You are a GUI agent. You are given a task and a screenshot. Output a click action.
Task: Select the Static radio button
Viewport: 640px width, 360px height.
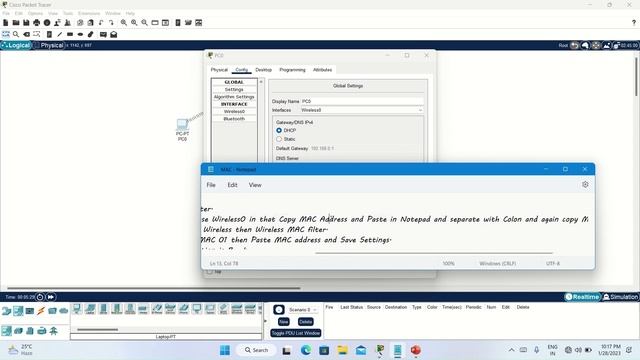tap(279, 139)
